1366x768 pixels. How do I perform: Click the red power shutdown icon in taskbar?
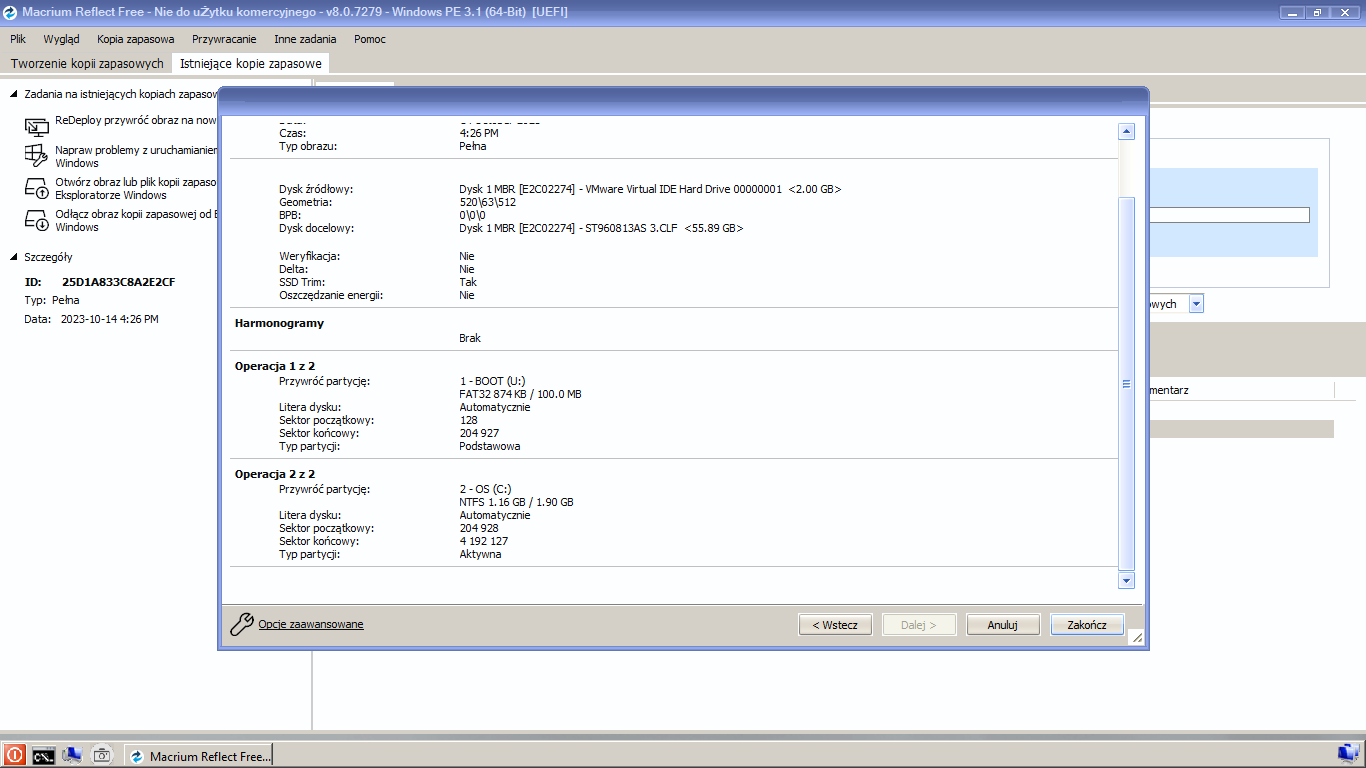14,755
